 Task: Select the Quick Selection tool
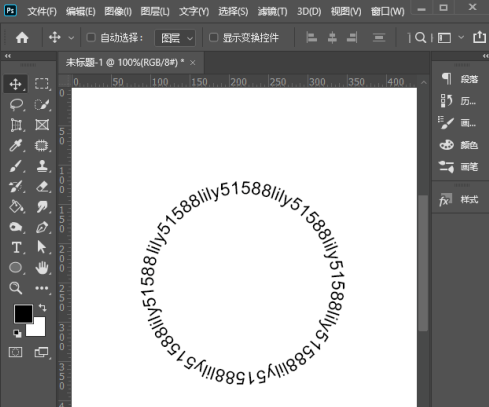(42, 104)
